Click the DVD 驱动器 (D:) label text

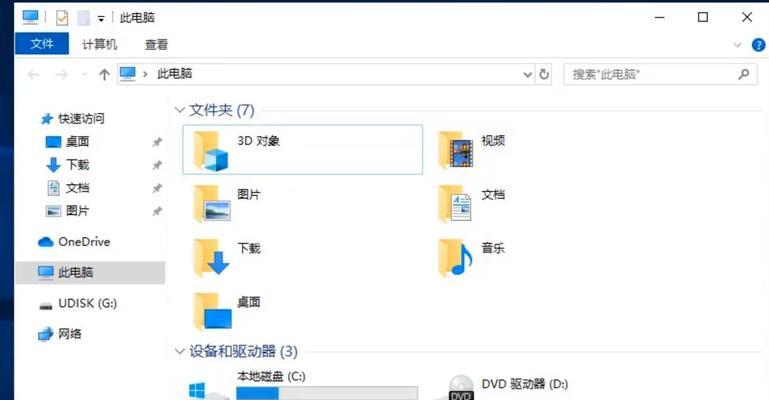[524, 384]
